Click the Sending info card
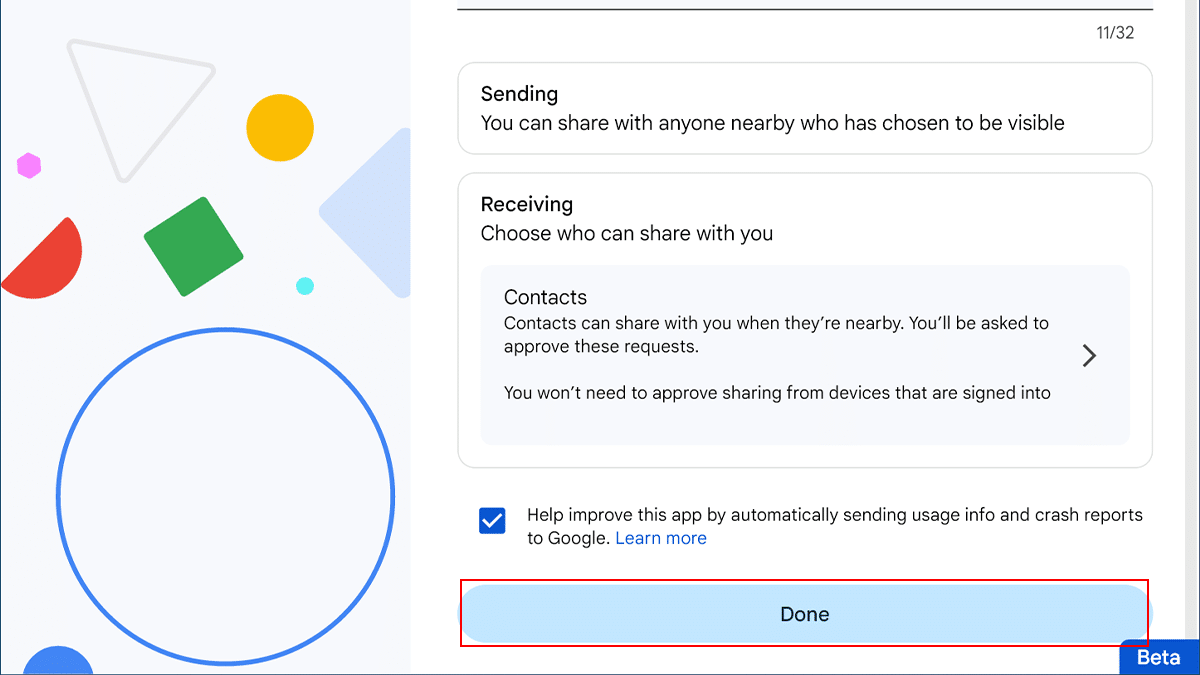1200x675 pixels. point(805,109)
